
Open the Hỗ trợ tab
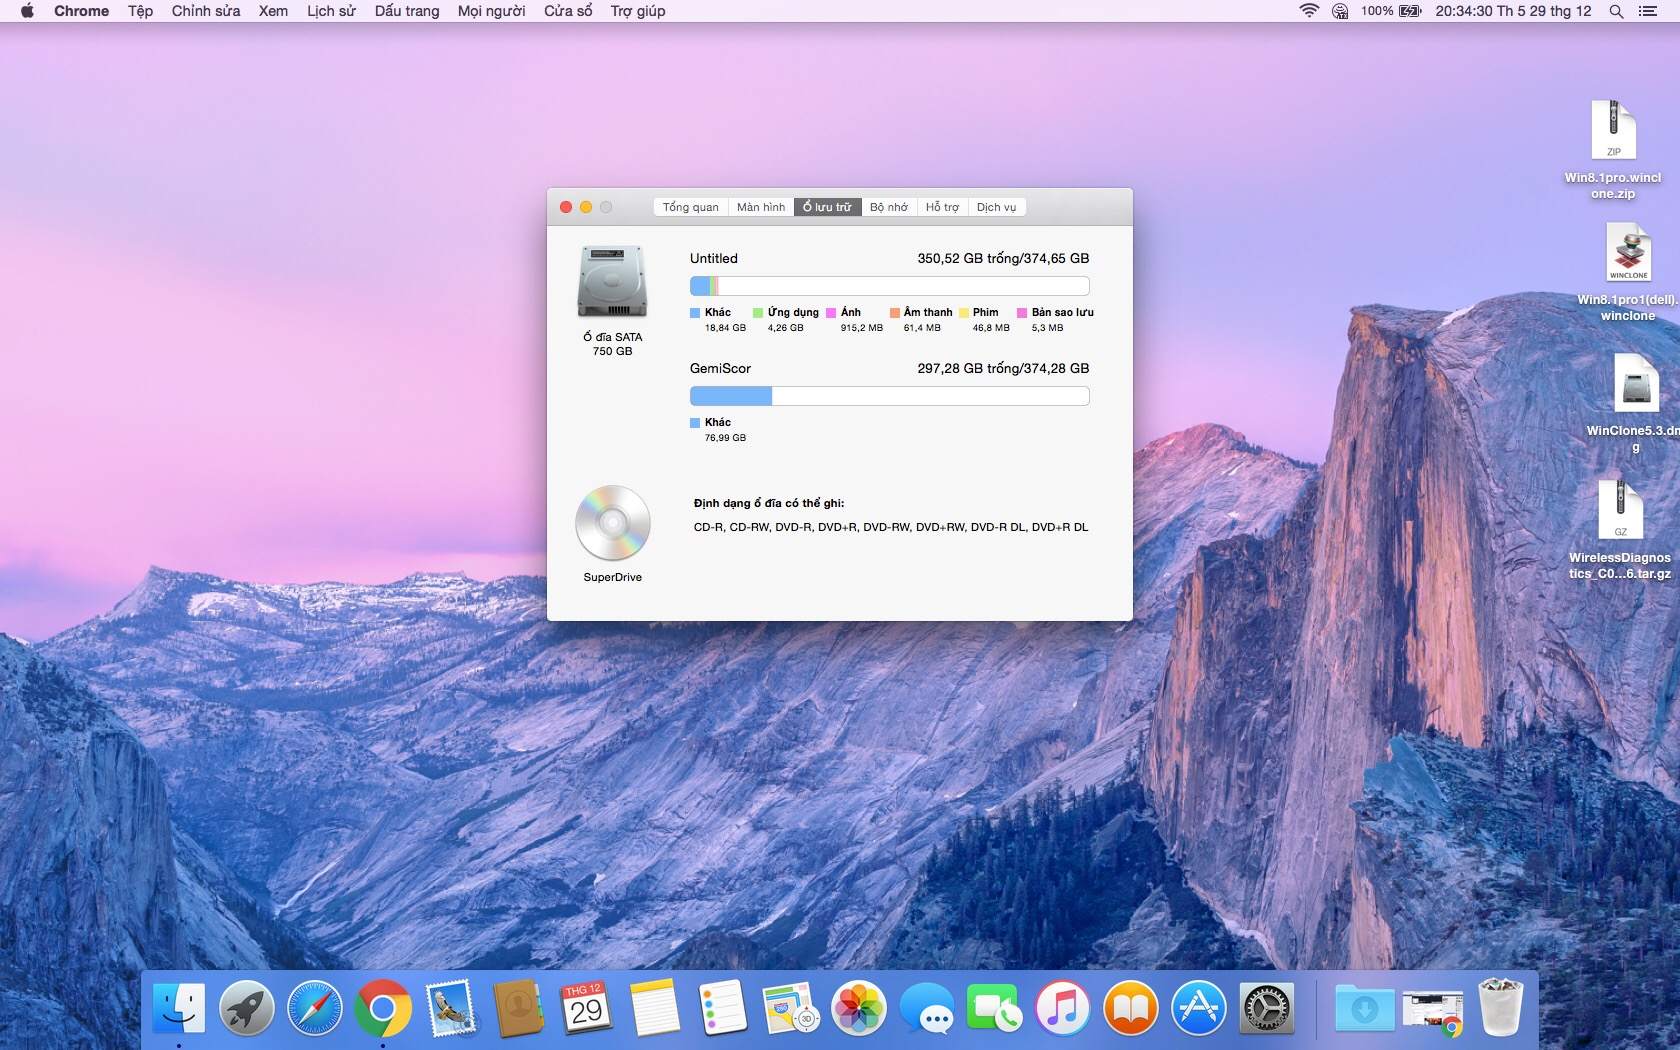point(942,207)
